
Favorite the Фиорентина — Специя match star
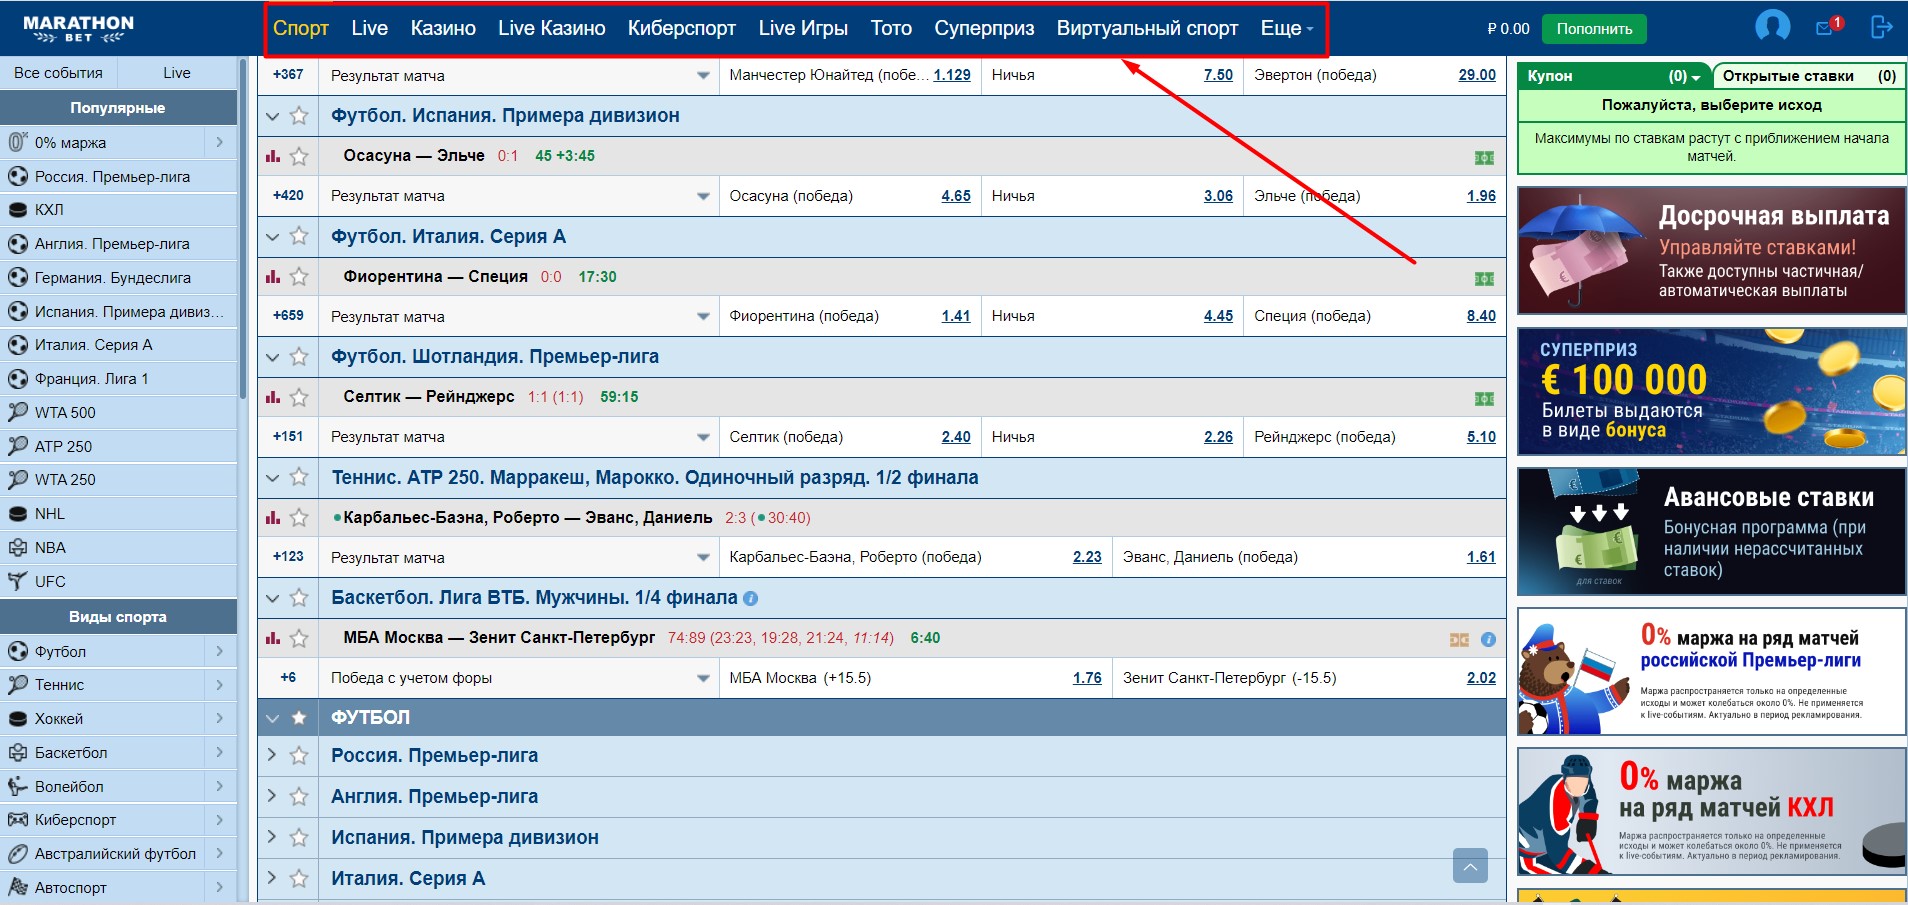[298, 277]
